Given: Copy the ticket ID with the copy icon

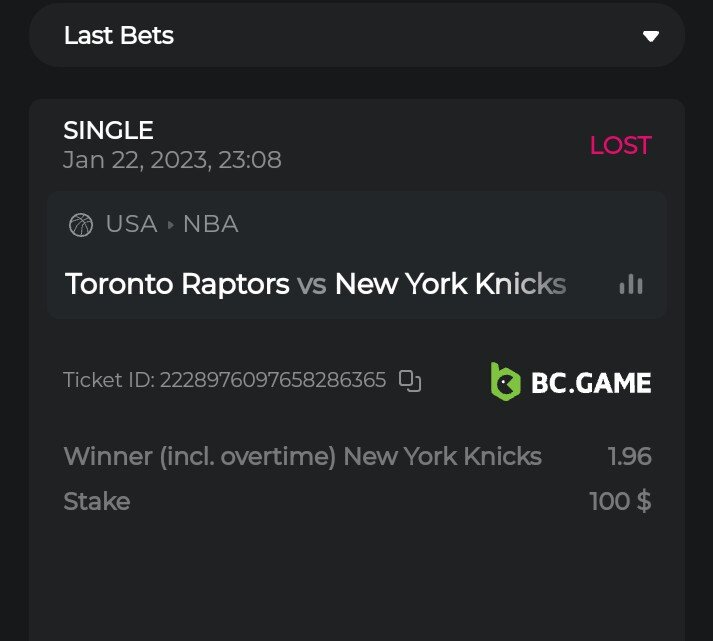Looking at the screenshot, I should click(x=410, y=381).
